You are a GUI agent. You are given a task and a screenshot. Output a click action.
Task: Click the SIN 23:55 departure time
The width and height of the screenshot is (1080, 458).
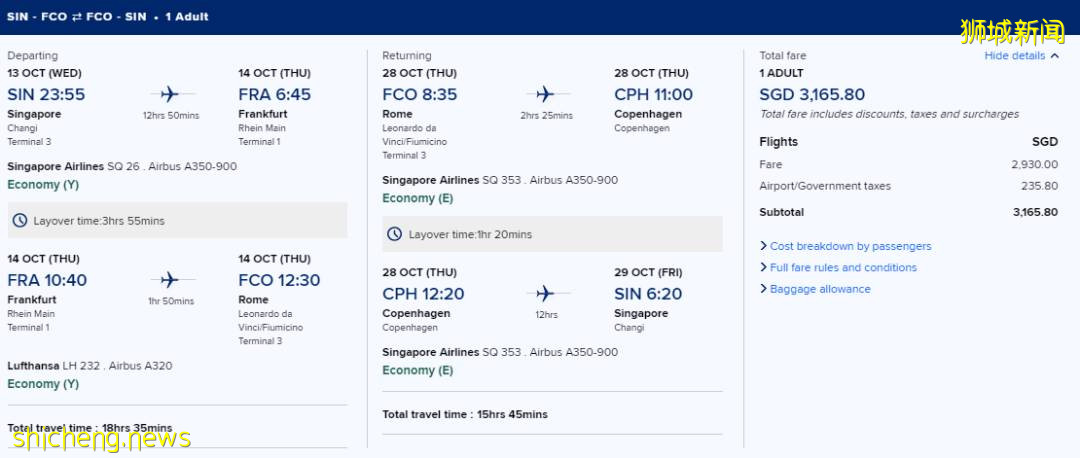[46, 94]
